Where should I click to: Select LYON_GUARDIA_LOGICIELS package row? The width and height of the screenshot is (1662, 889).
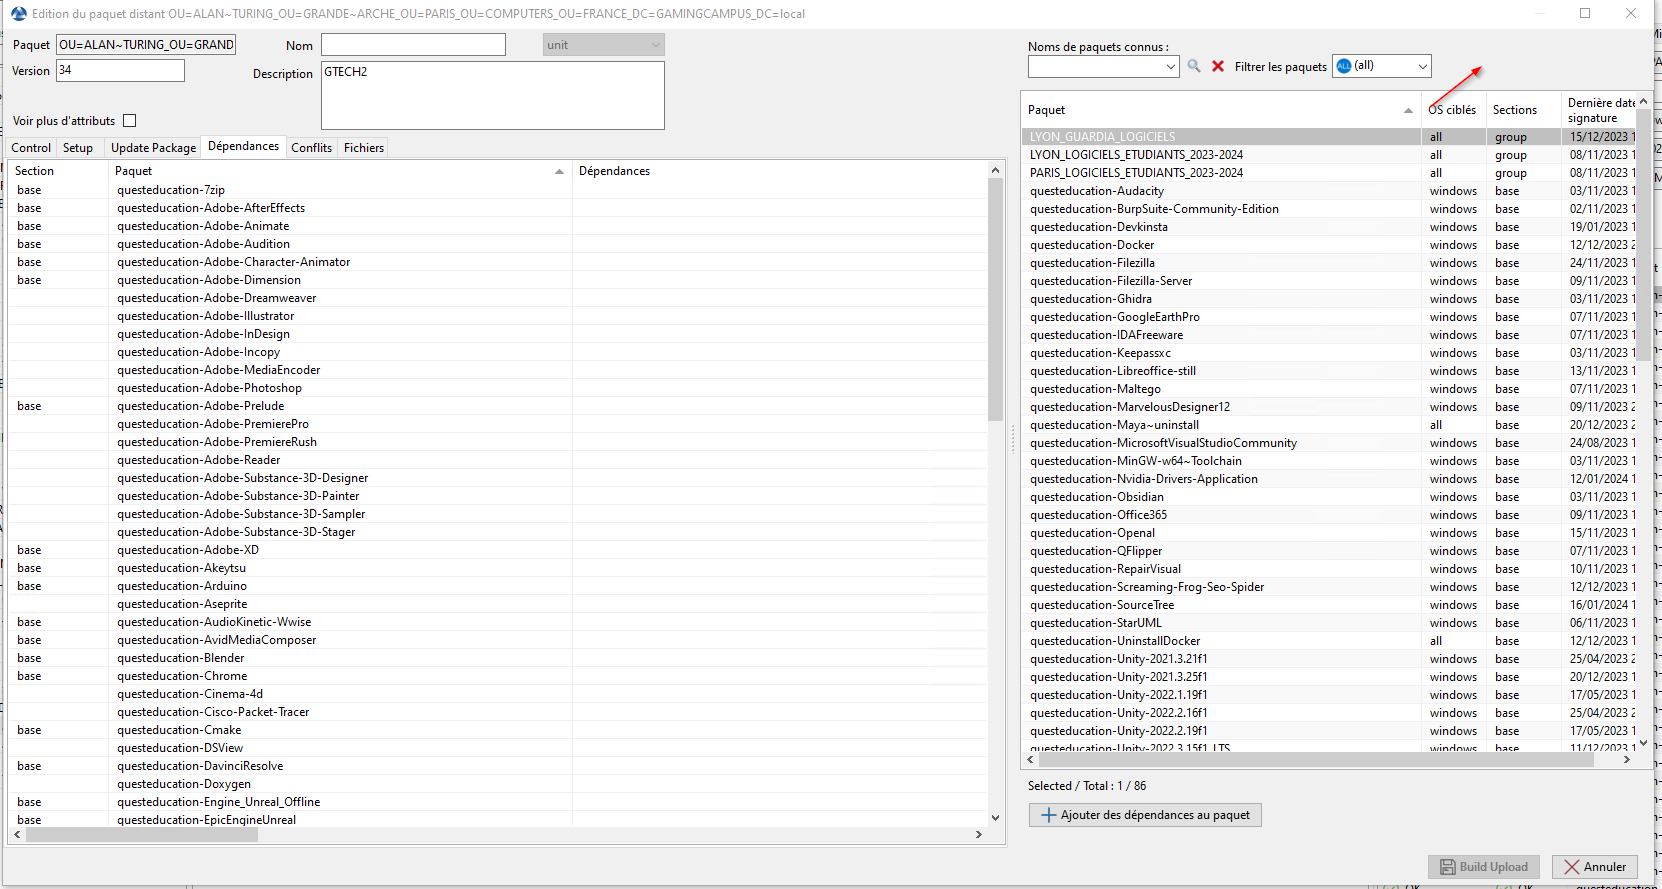pyautogui.click(x=1329, y=137)
